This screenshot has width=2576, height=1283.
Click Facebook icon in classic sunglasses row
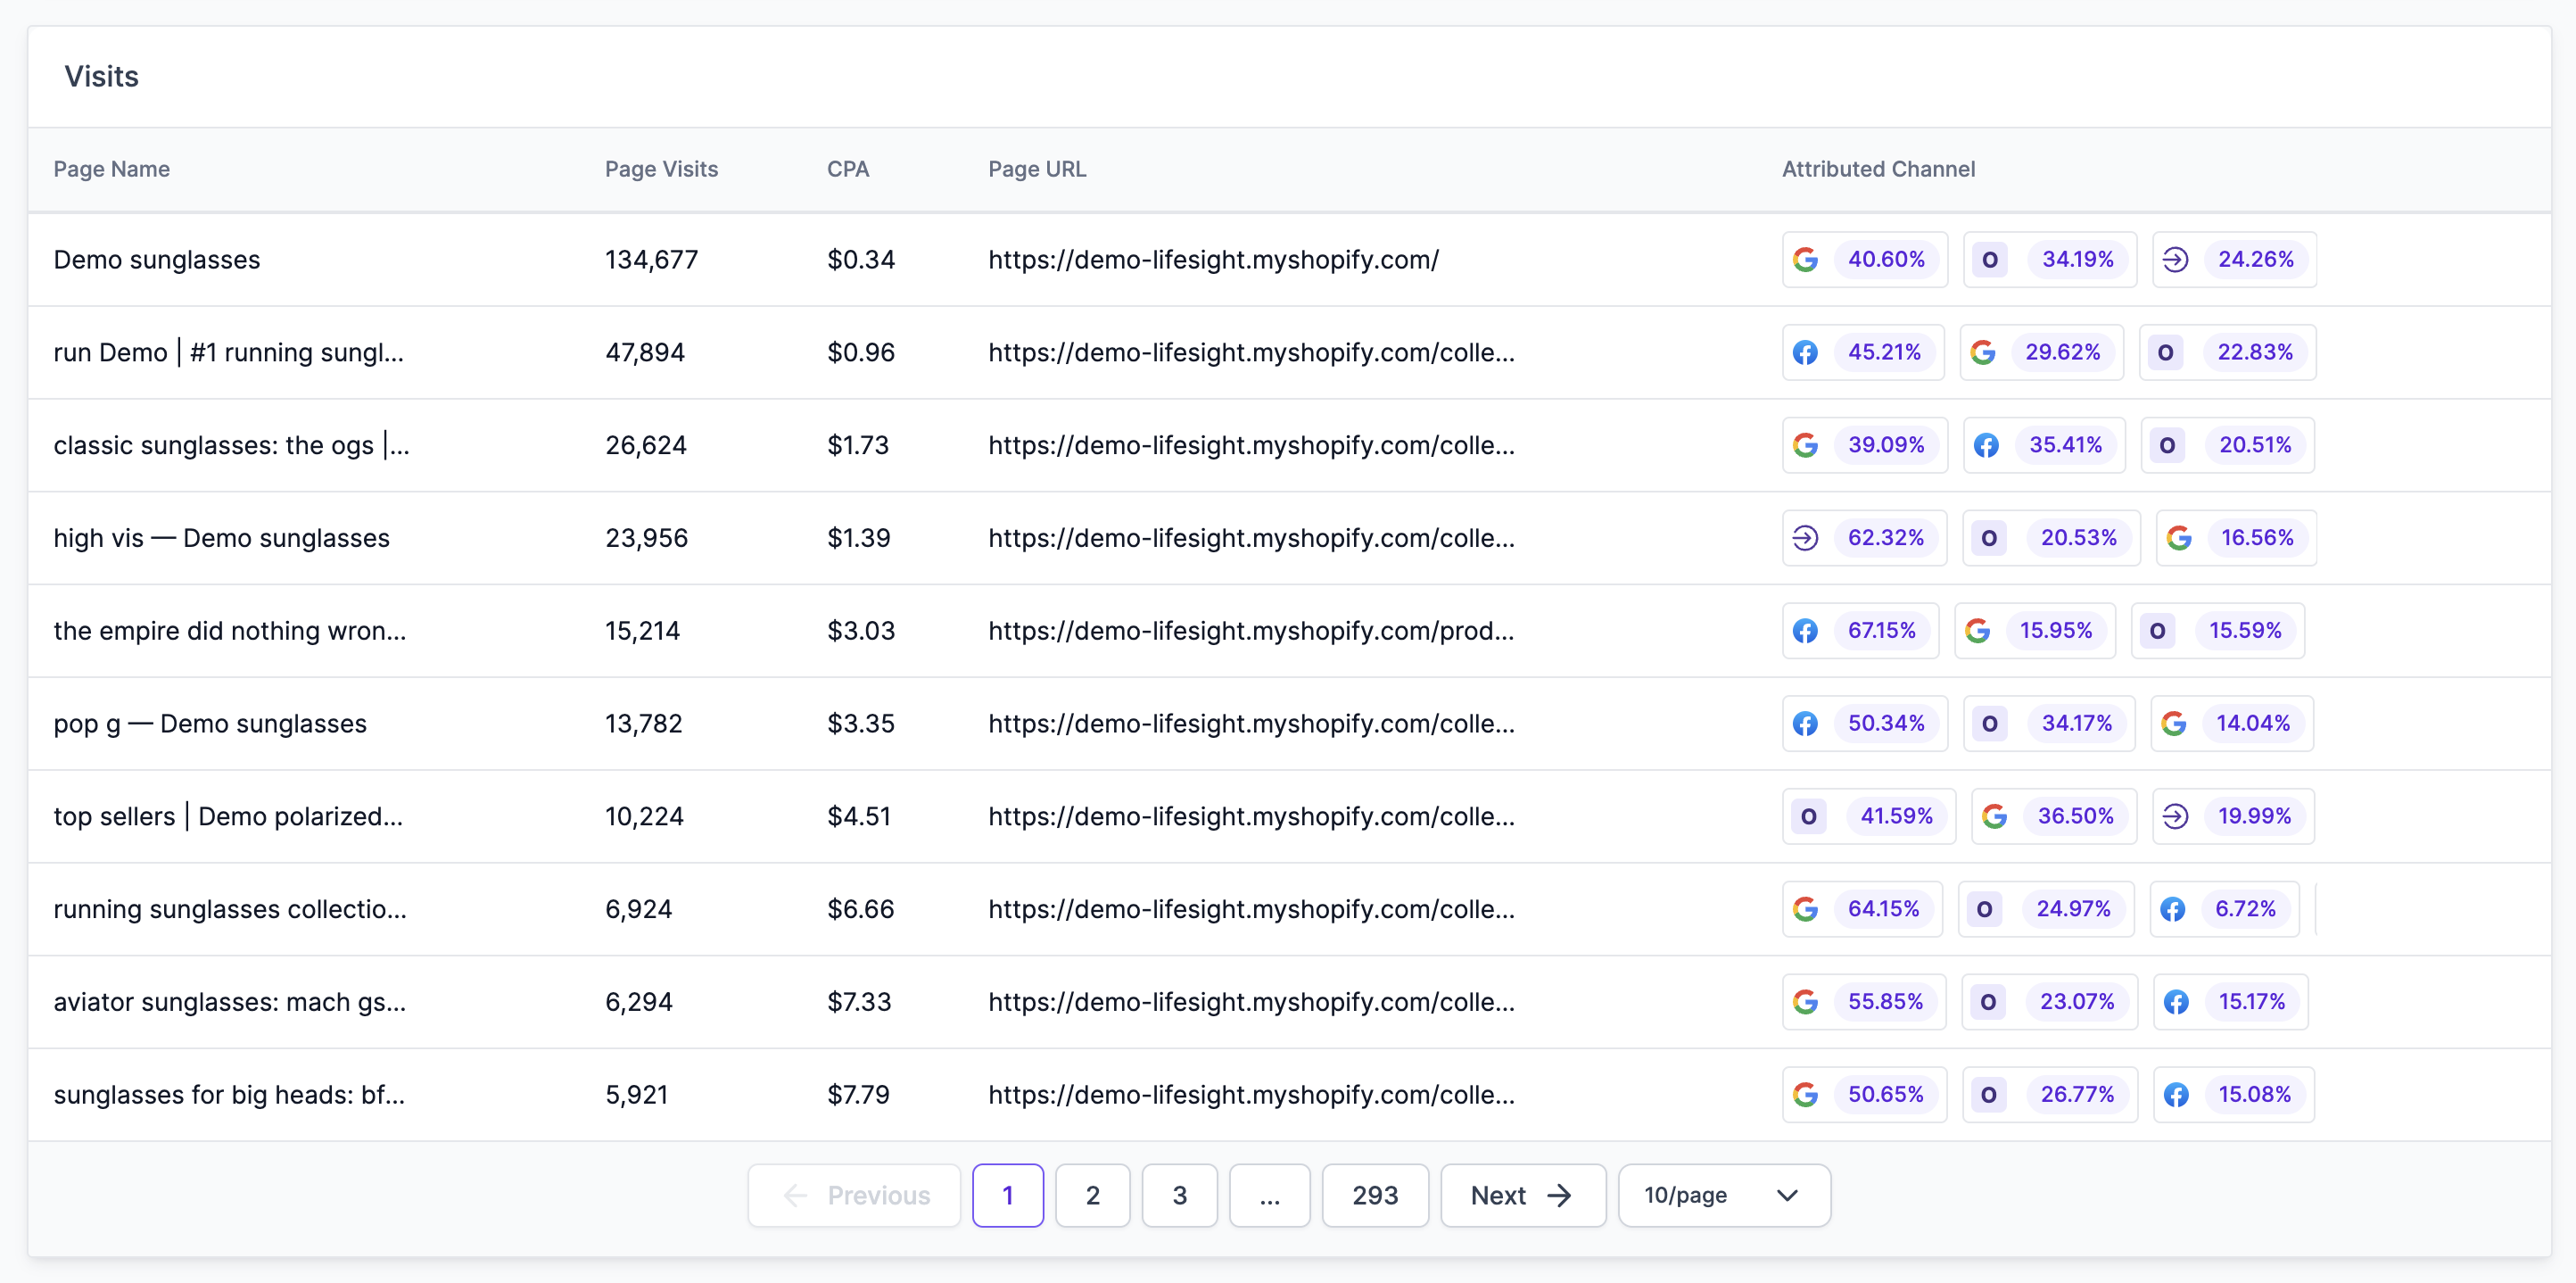pos(1986,446)
